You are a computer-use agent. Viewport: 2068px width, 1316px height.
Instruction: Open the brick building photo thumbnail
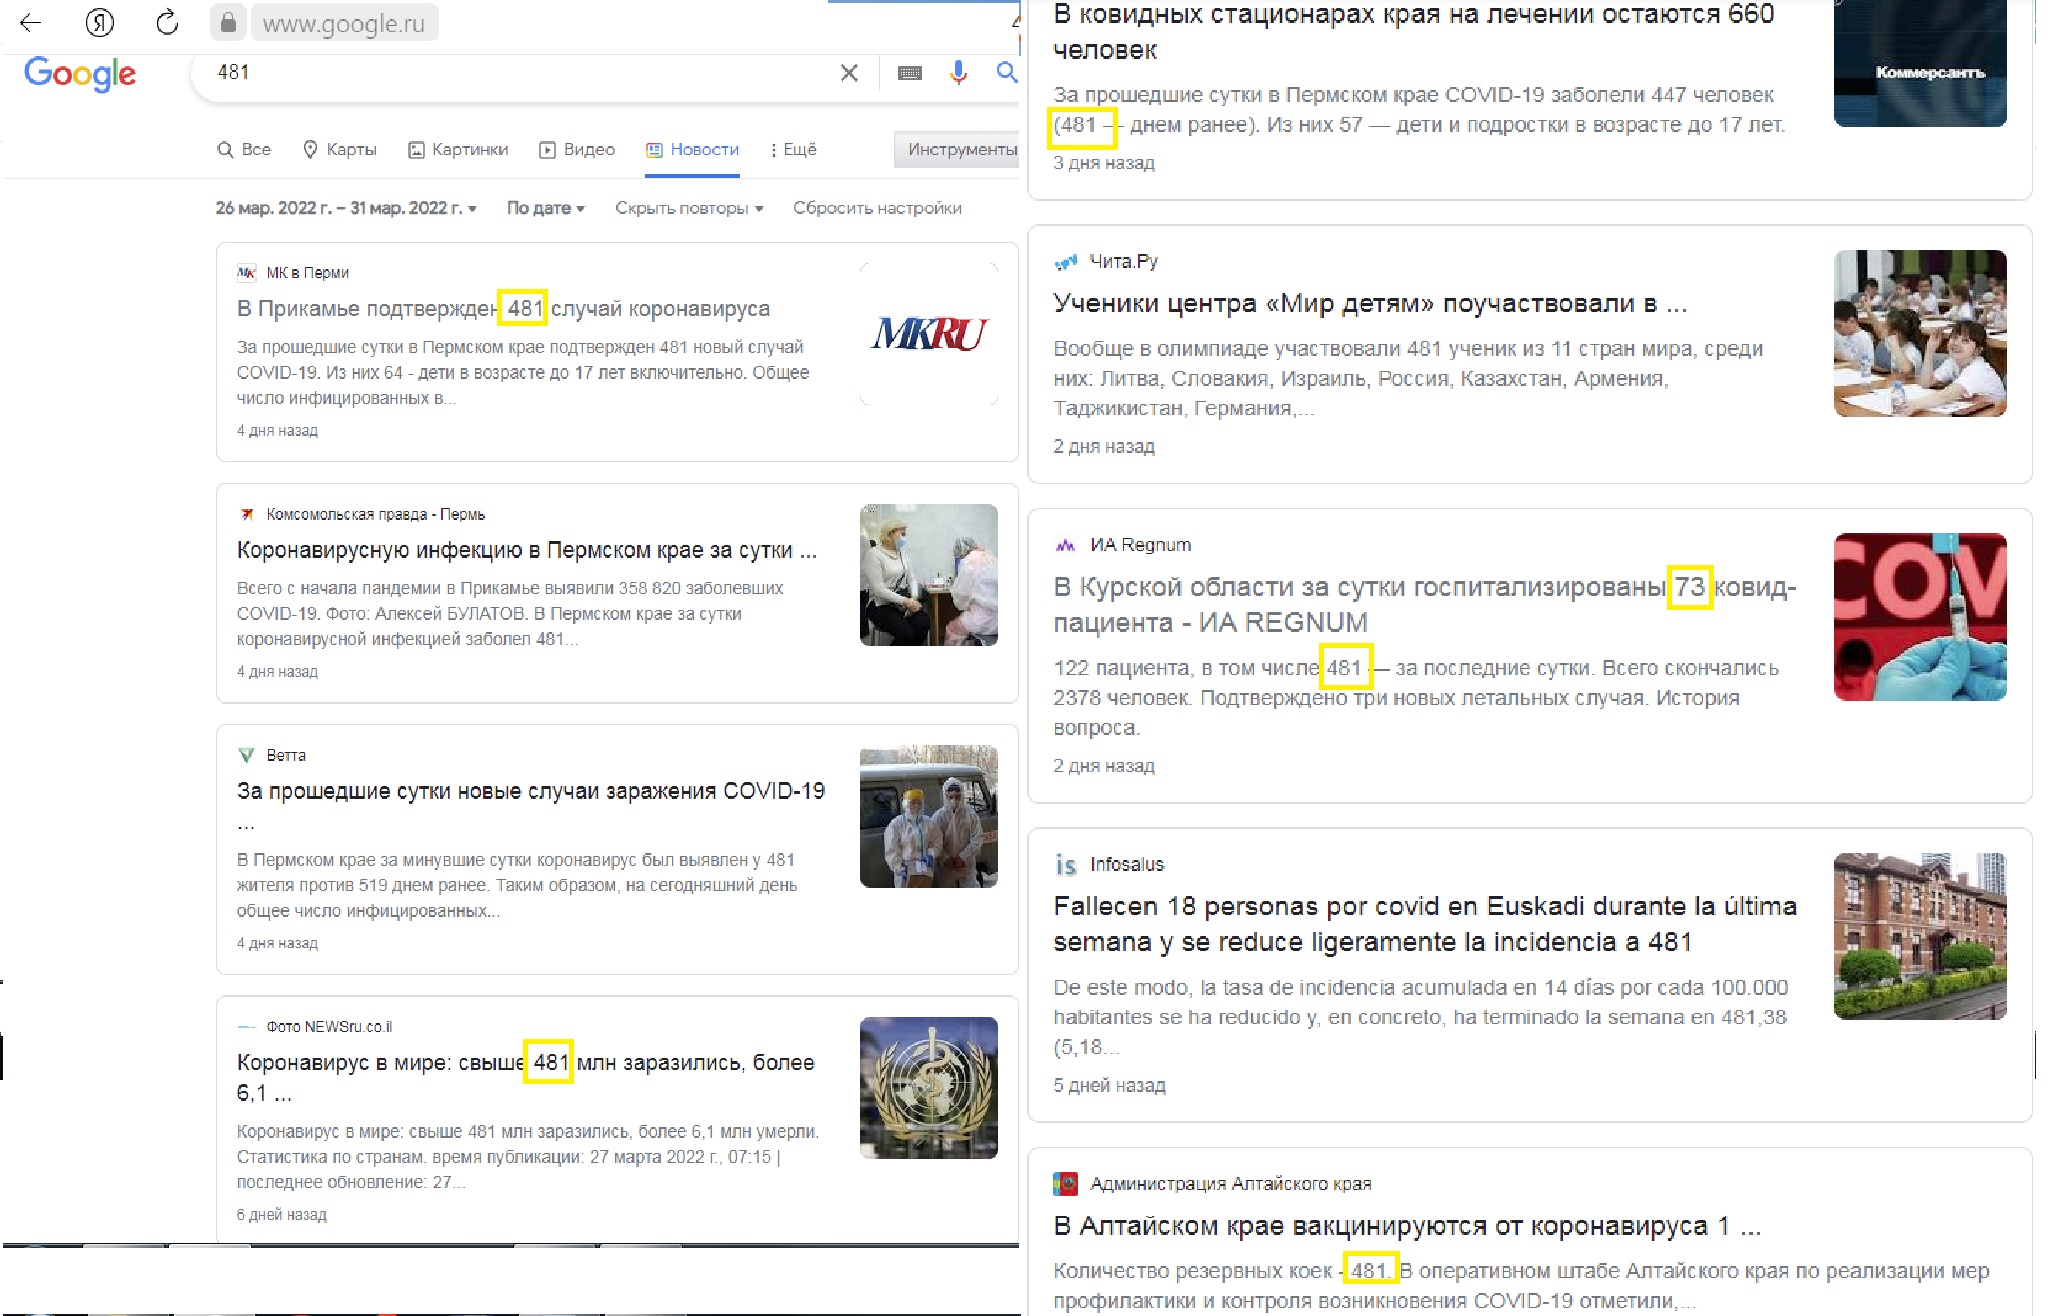pos(1920,936)
